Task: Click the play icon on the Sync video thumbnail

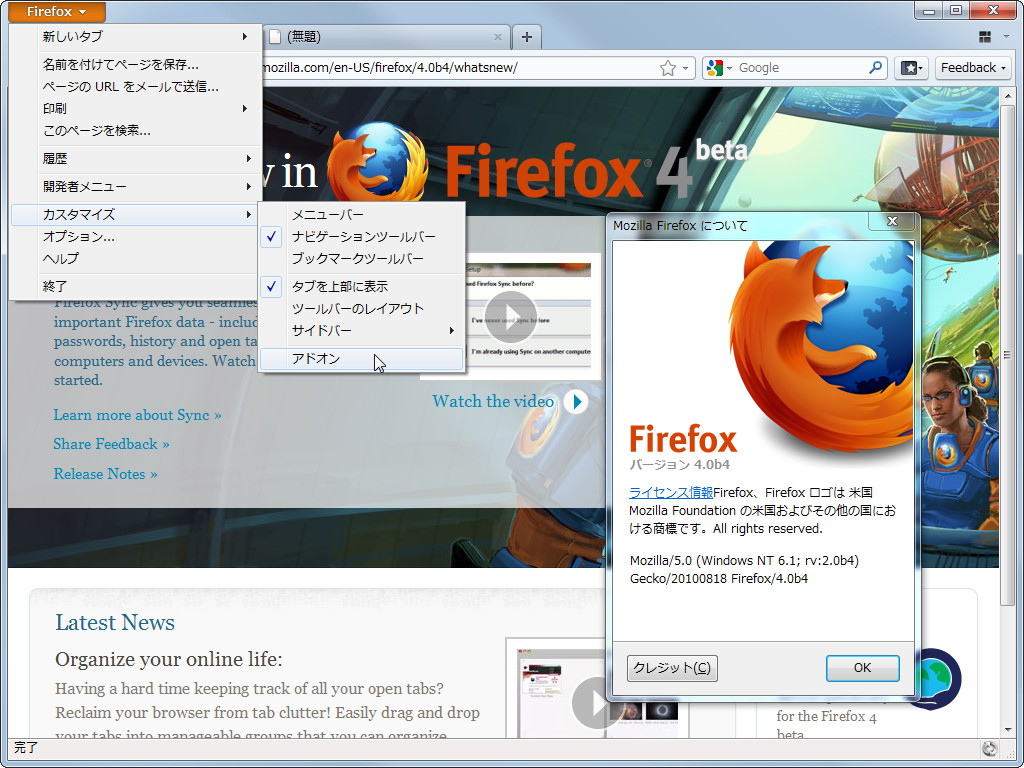Action: pos(510,316)
